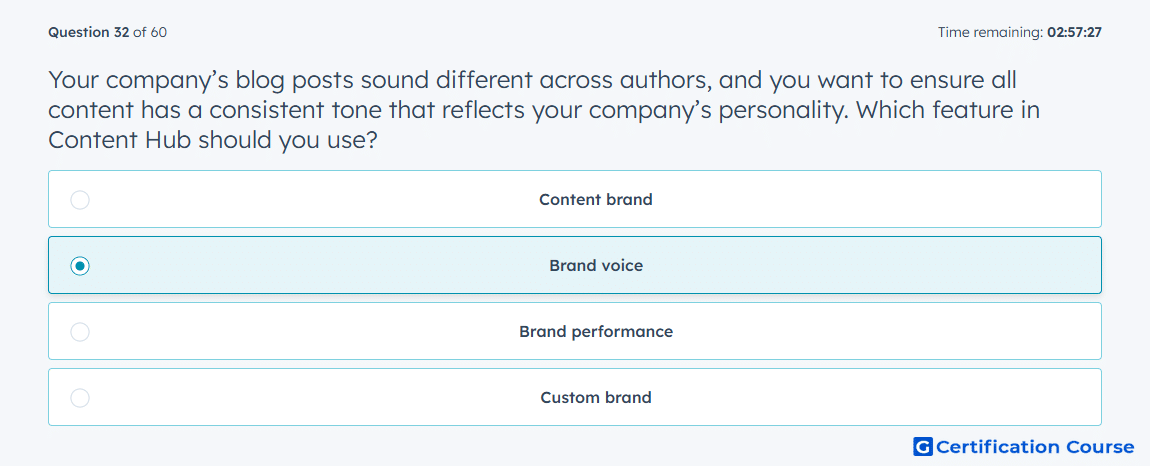Click the 'Content brand' answer label
Viewport: 1150px width, 466px height.
click(x=596, y=200)
